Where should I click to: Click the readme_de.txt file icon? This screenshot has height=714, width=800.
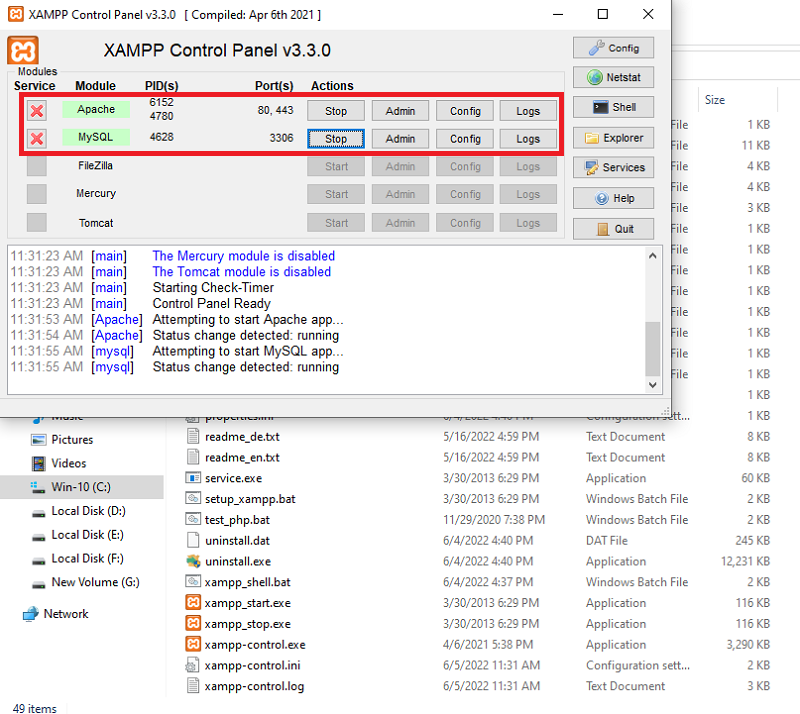coord(193,436)
